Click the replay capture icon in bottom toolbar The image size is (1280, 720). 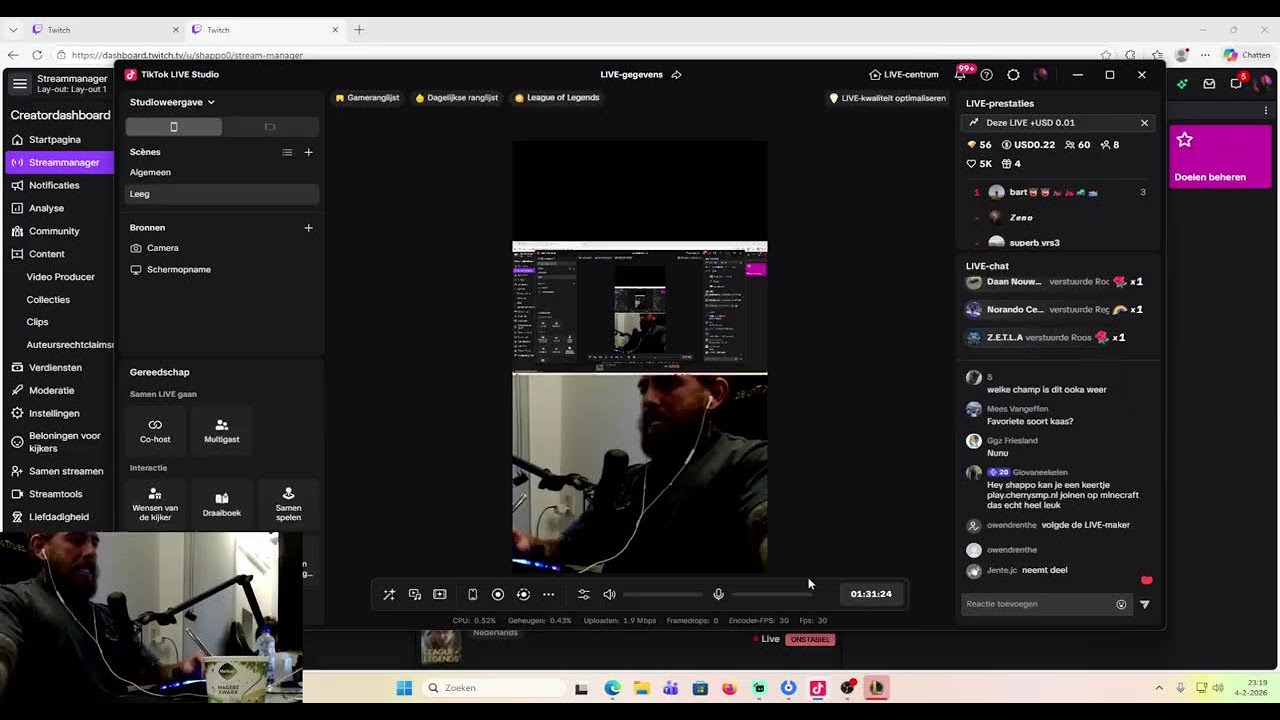523,594
